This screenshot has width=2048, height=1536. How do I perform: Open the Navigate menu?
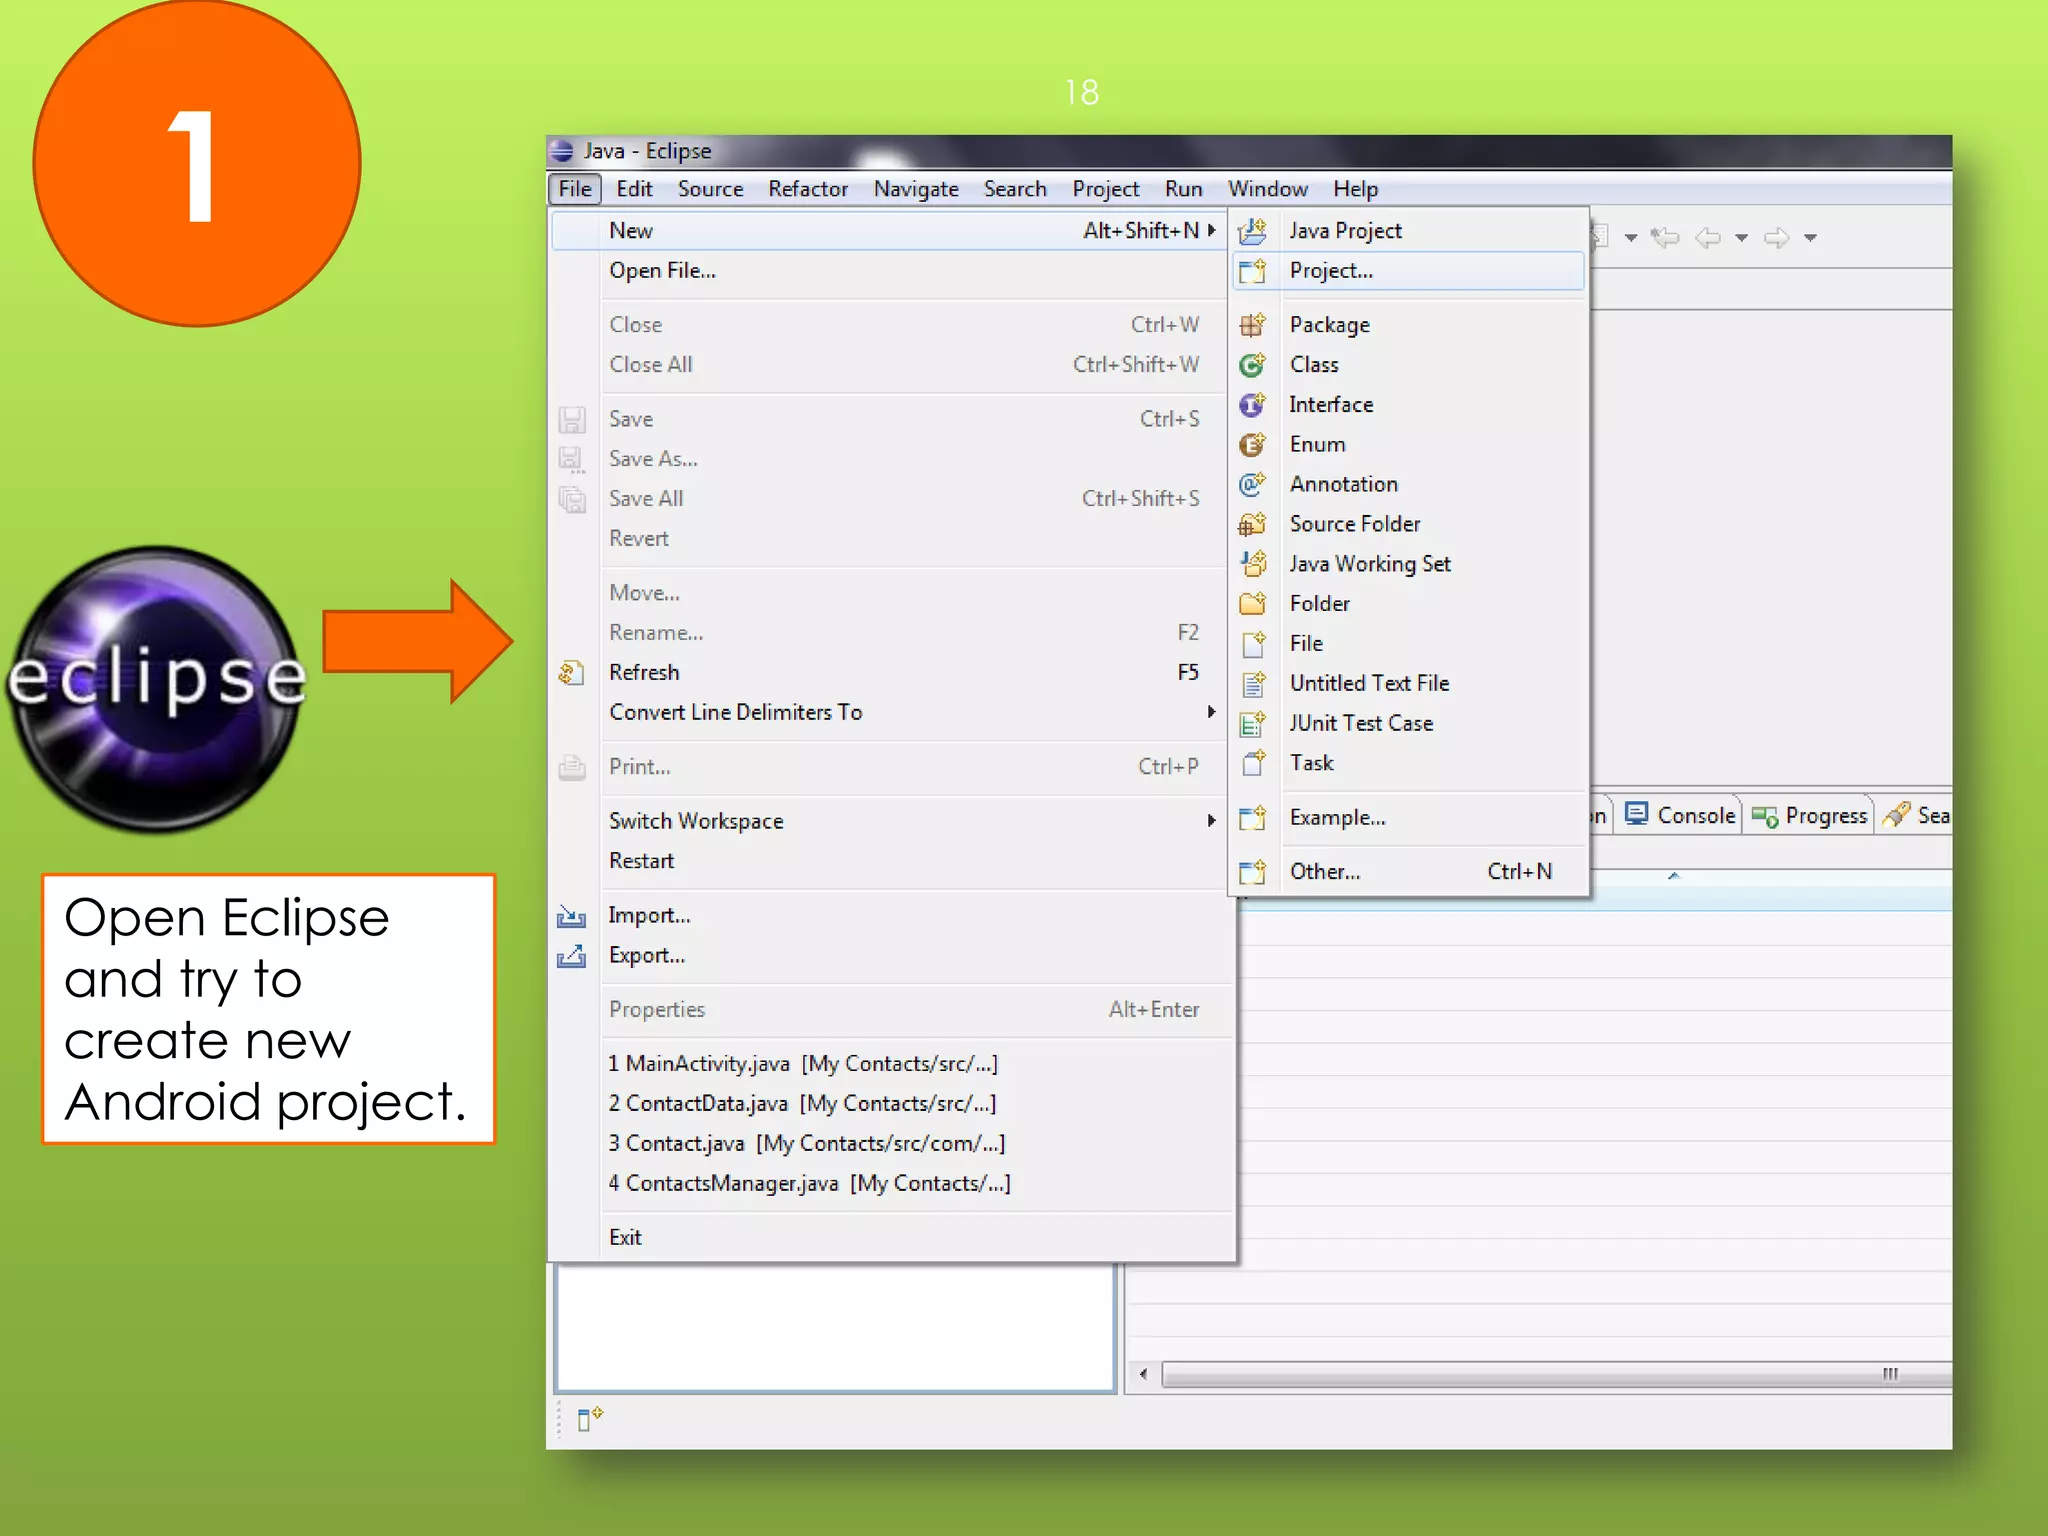[916, 189]
